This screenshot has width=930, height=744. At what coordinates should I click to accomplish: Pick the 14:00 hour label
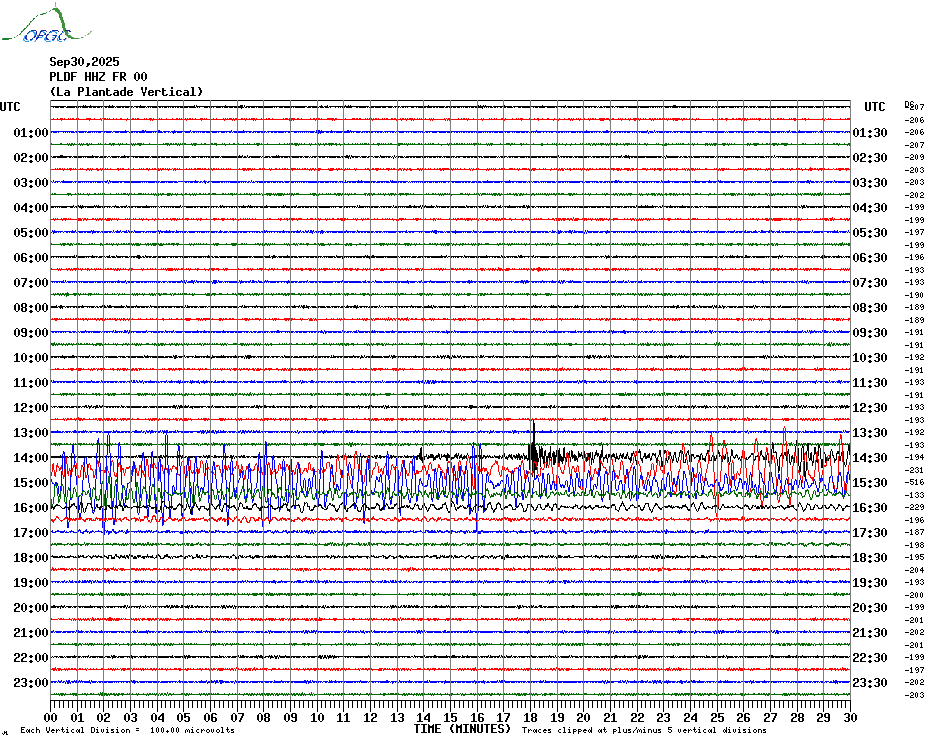31,457
